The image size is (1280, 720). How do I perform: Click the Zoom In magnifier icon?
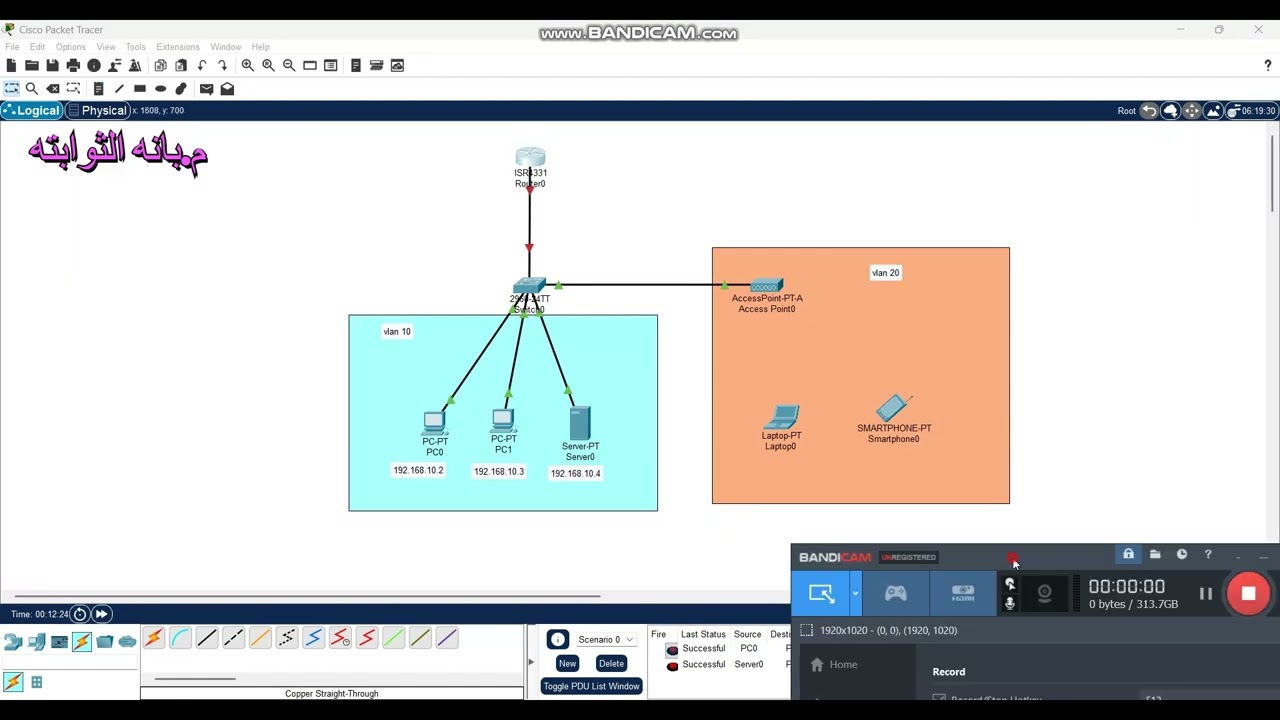pyautogui.click(x=247, y=65)
